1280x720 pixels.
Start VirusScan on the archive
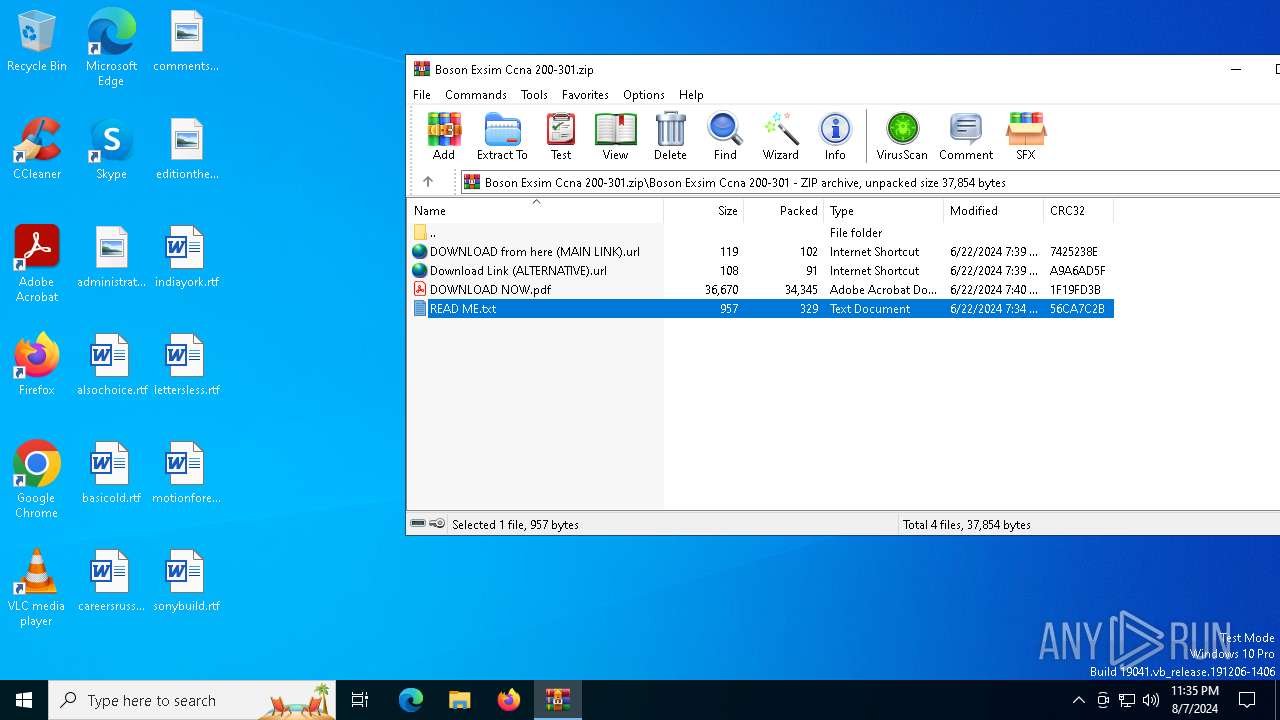[902, 136]
